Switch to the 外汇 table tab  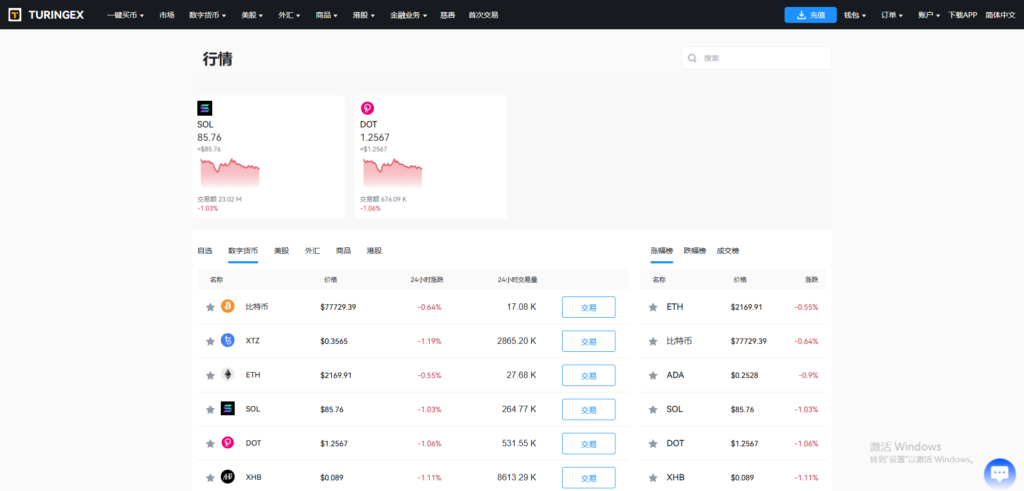coord(312,251)
